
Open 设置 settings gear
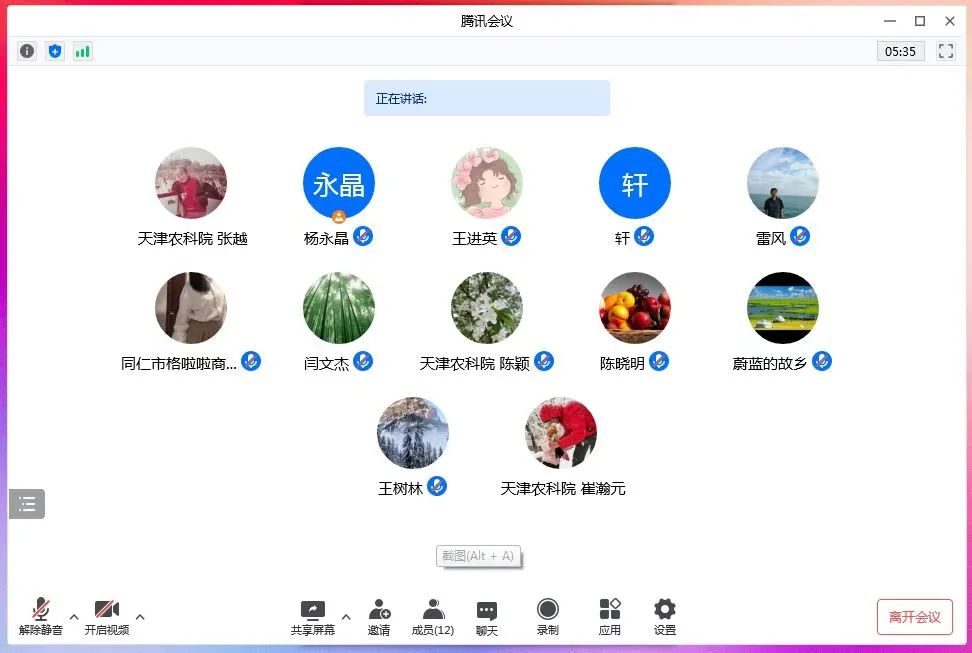pyautogui.click(x=665, y=617)
